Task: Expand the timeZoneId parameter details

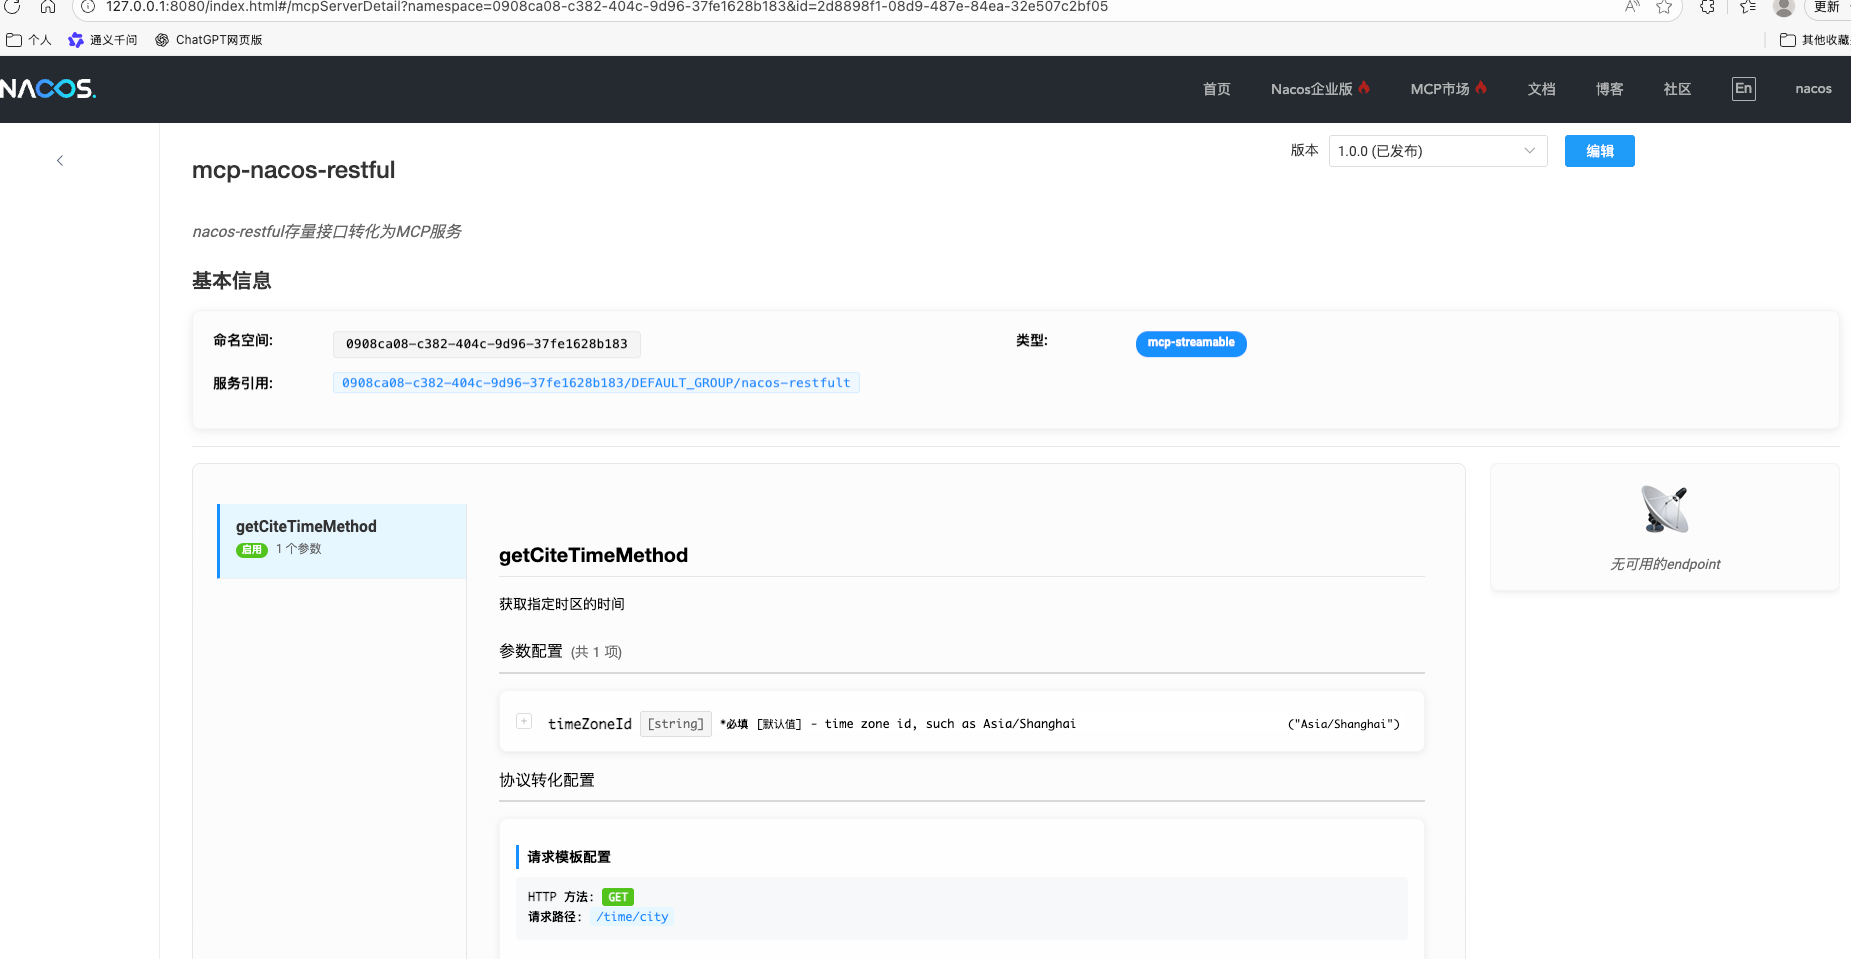Action: (x=523, y=720)
